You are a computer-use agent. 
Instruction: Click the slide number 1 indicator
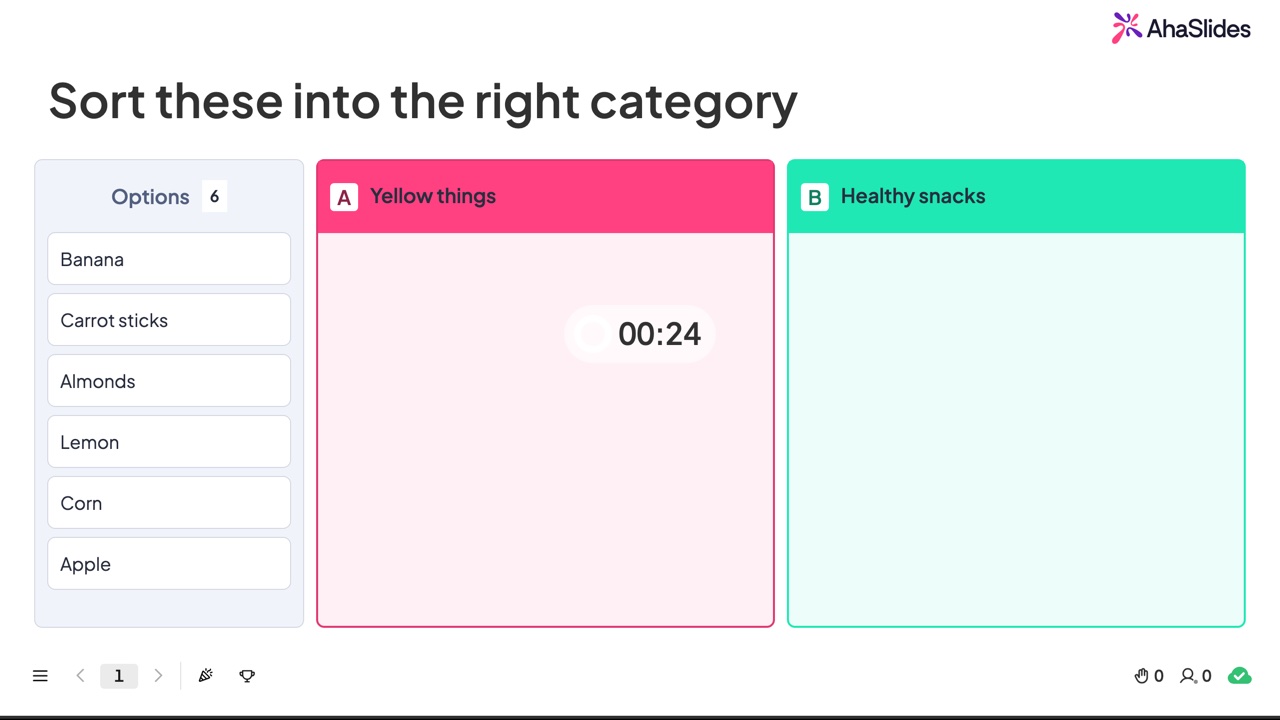tap(118, 676)
